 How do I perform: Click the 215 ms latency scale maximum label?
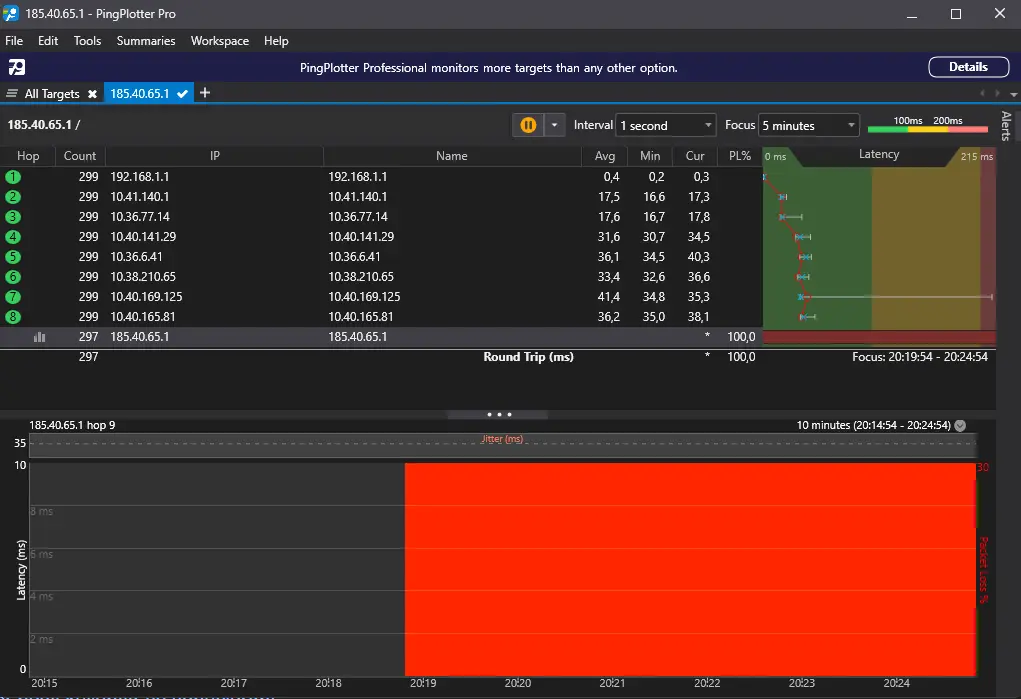pos(977,156)
